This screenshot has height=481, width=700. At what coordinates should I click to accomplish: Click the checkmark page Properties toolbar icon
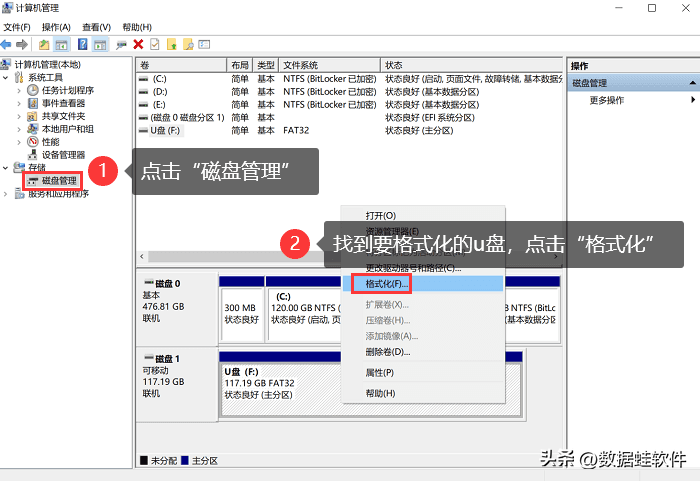[154, 45]
